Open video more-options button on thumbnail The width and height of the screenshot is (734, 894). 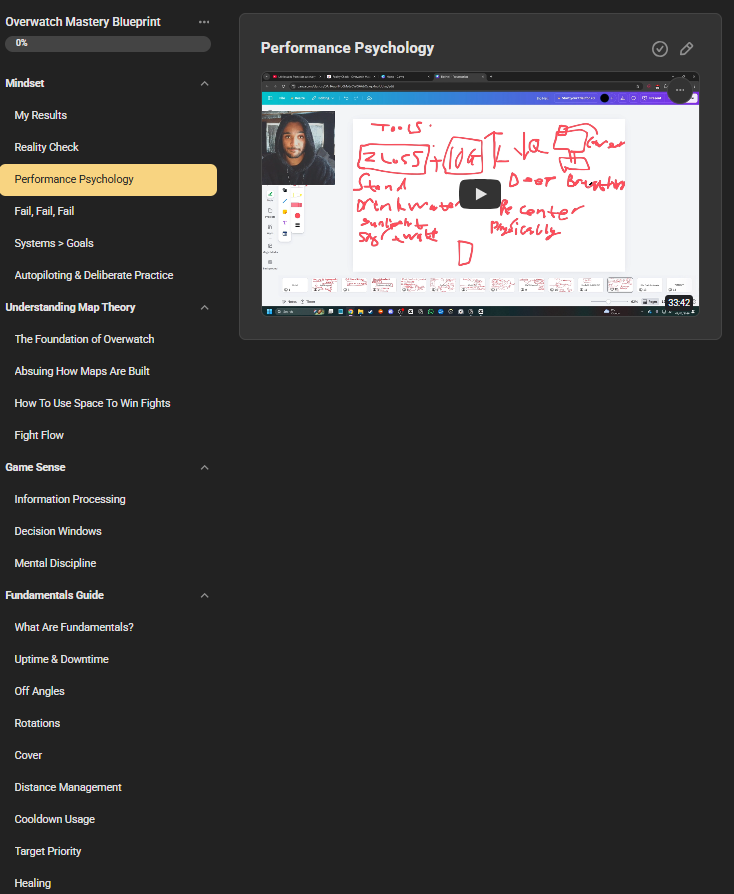click(680, 90)
